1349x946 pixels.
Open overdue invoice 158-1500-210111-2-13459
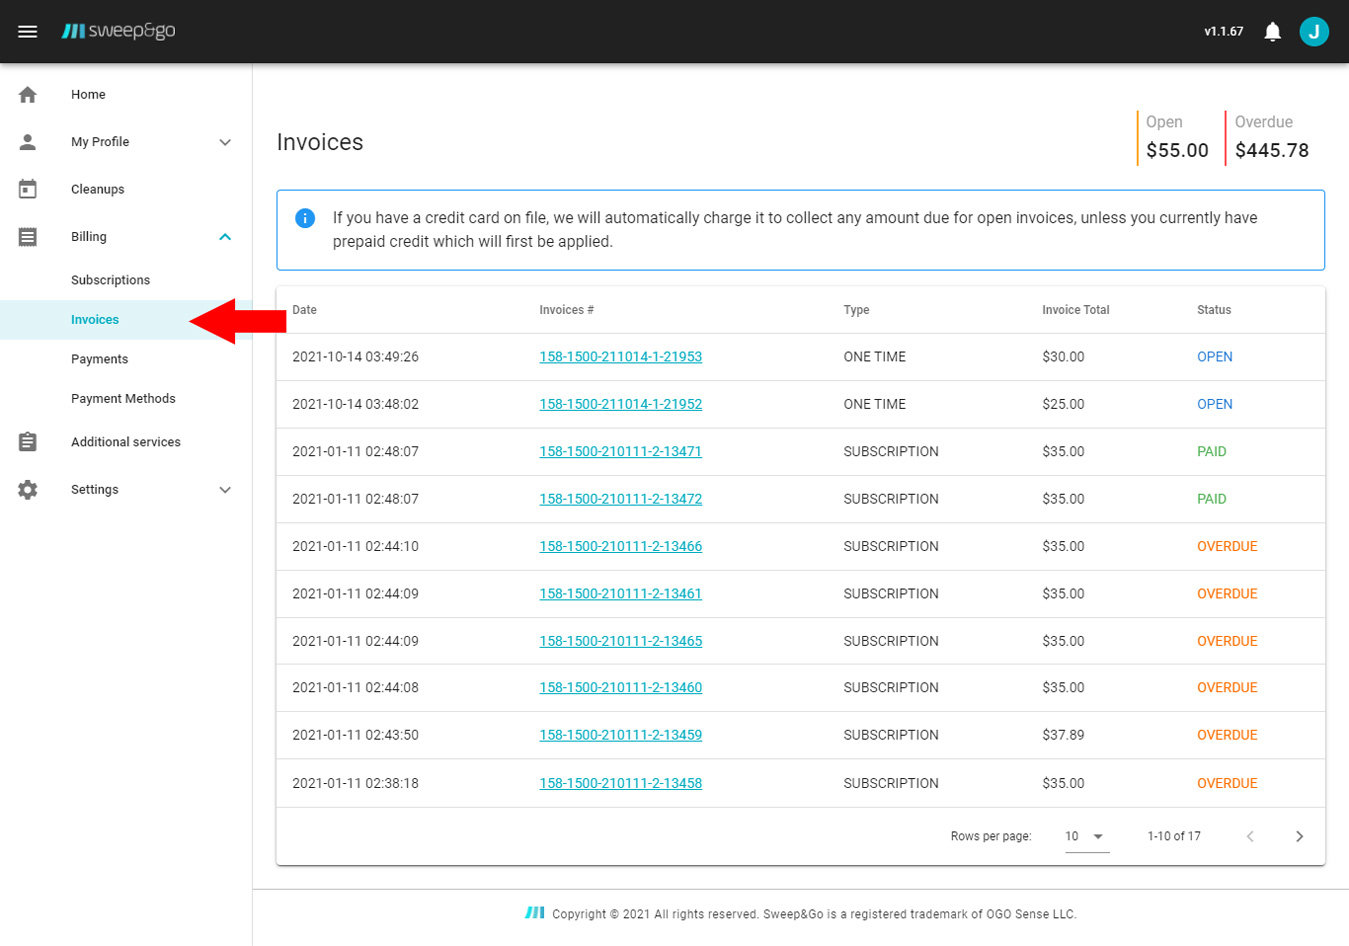pyautogui.click(x=620, y=735)
